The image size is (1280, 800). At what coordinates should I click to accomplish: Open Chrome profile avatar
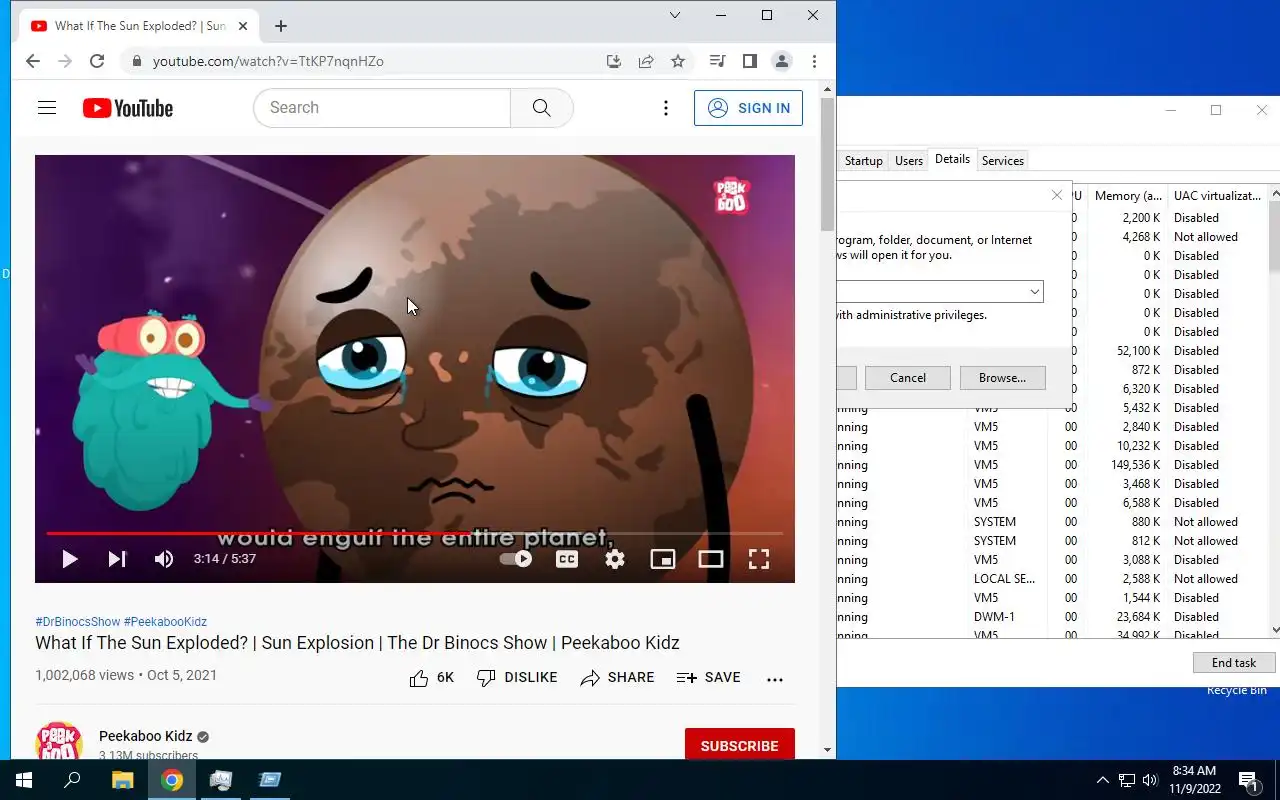782,61
